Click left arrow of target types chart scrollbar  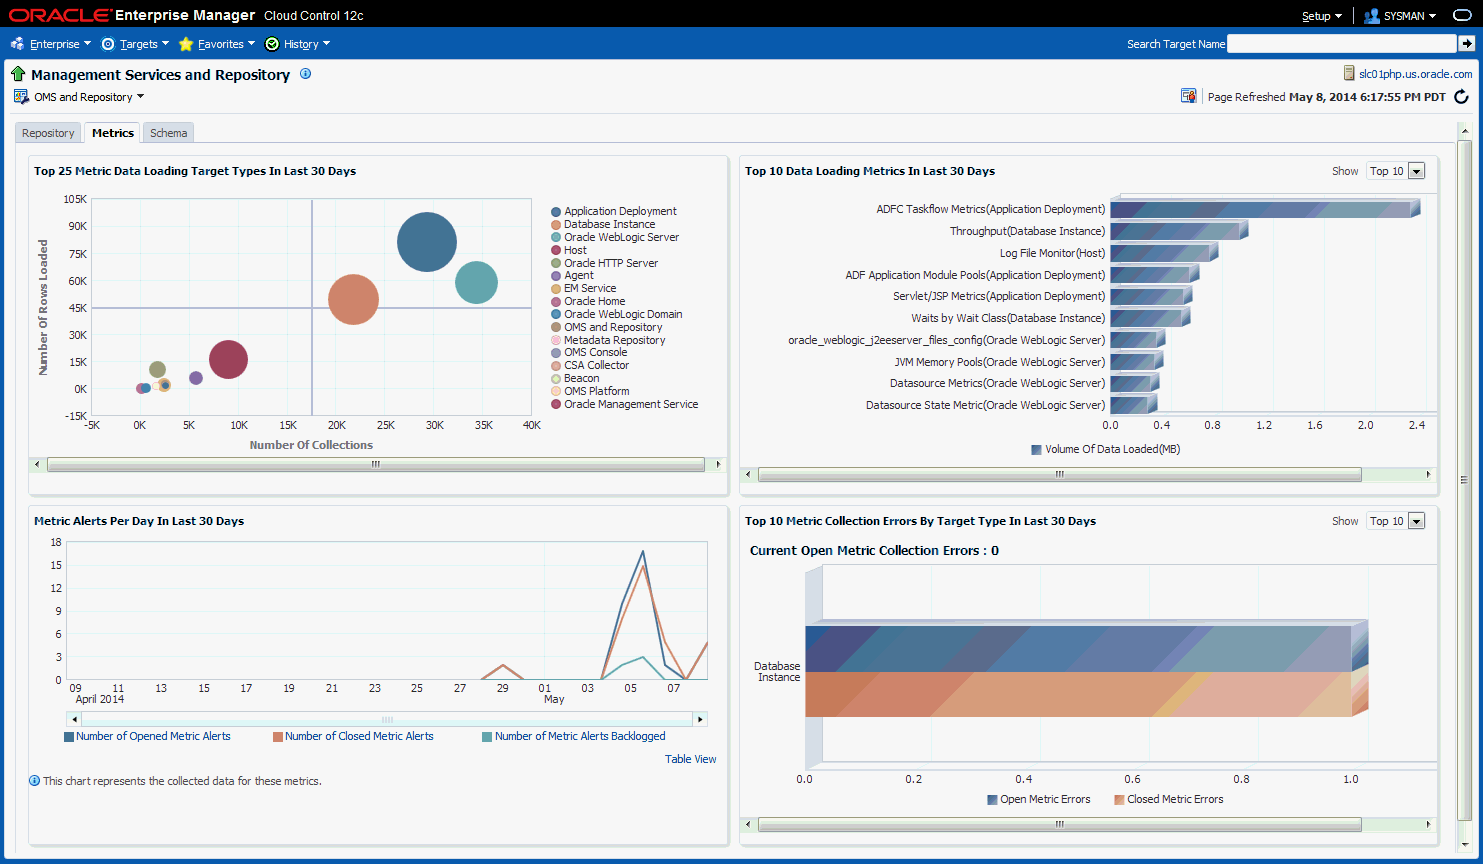pos(38,464)
